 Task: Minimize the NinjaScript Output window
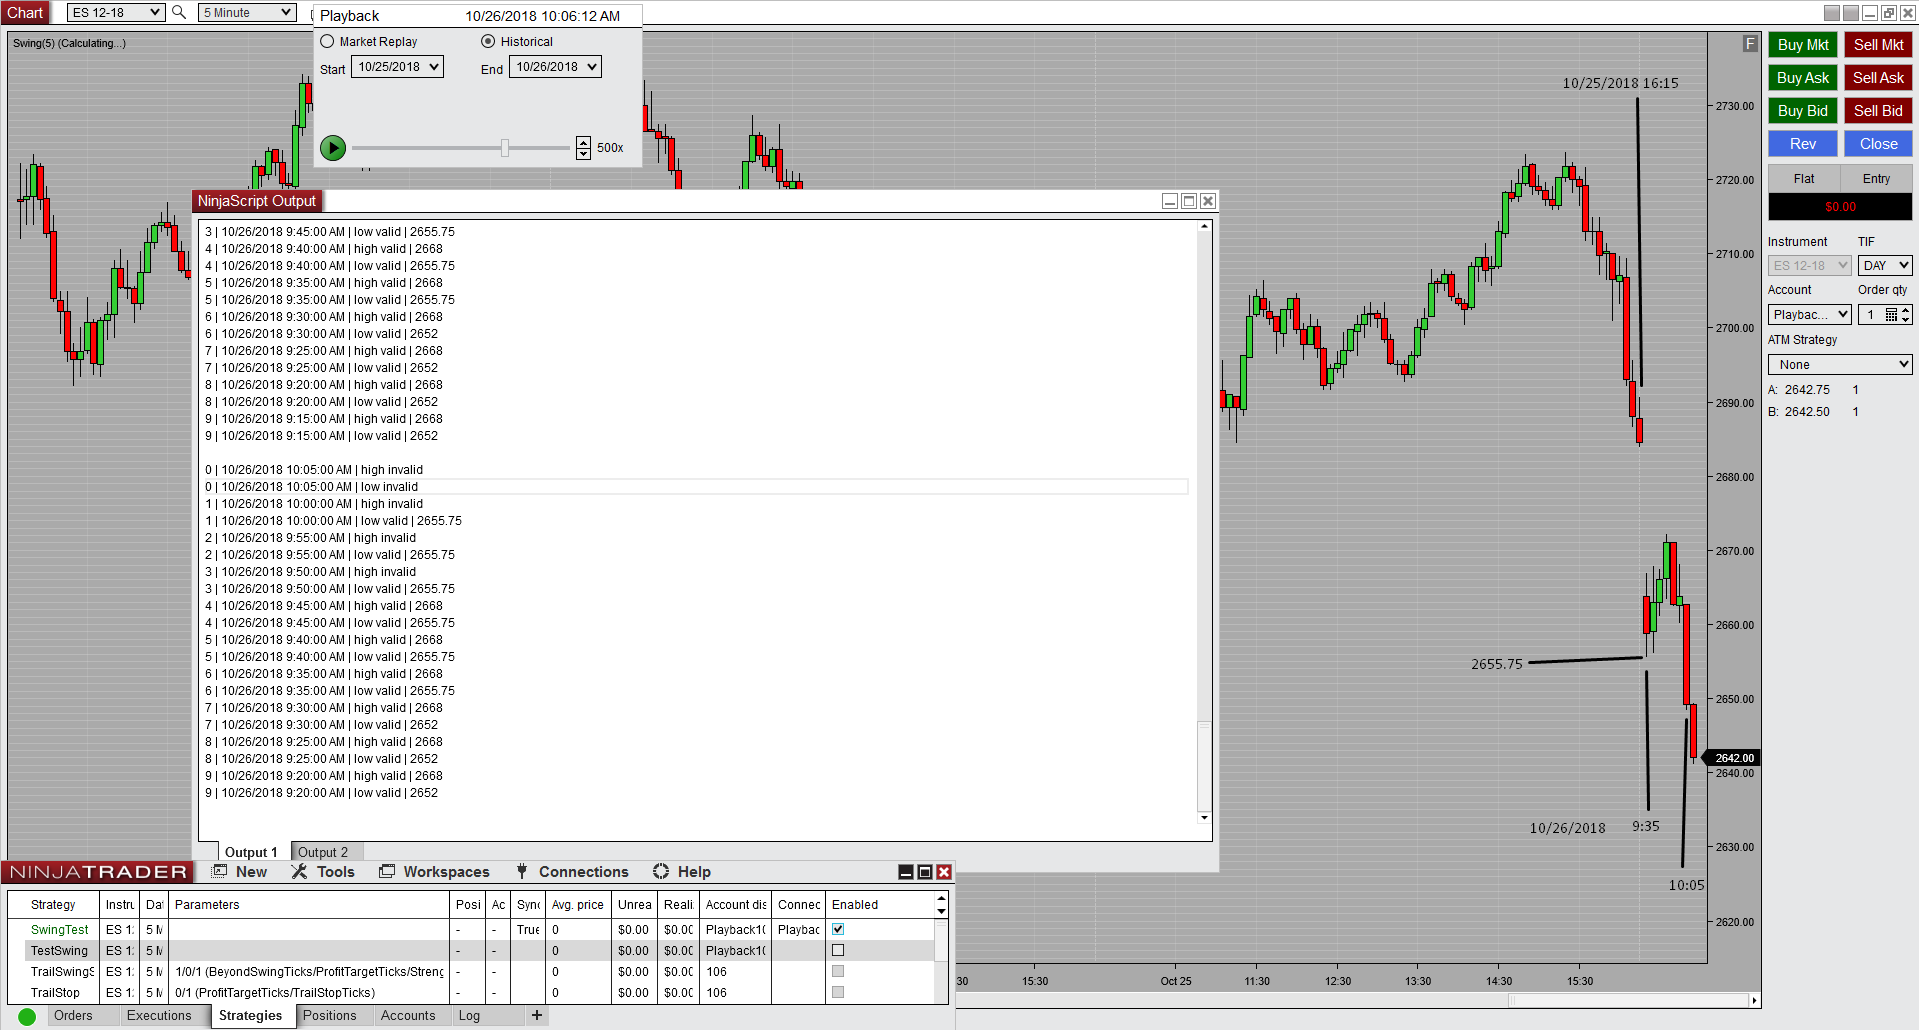point(1169,201)
